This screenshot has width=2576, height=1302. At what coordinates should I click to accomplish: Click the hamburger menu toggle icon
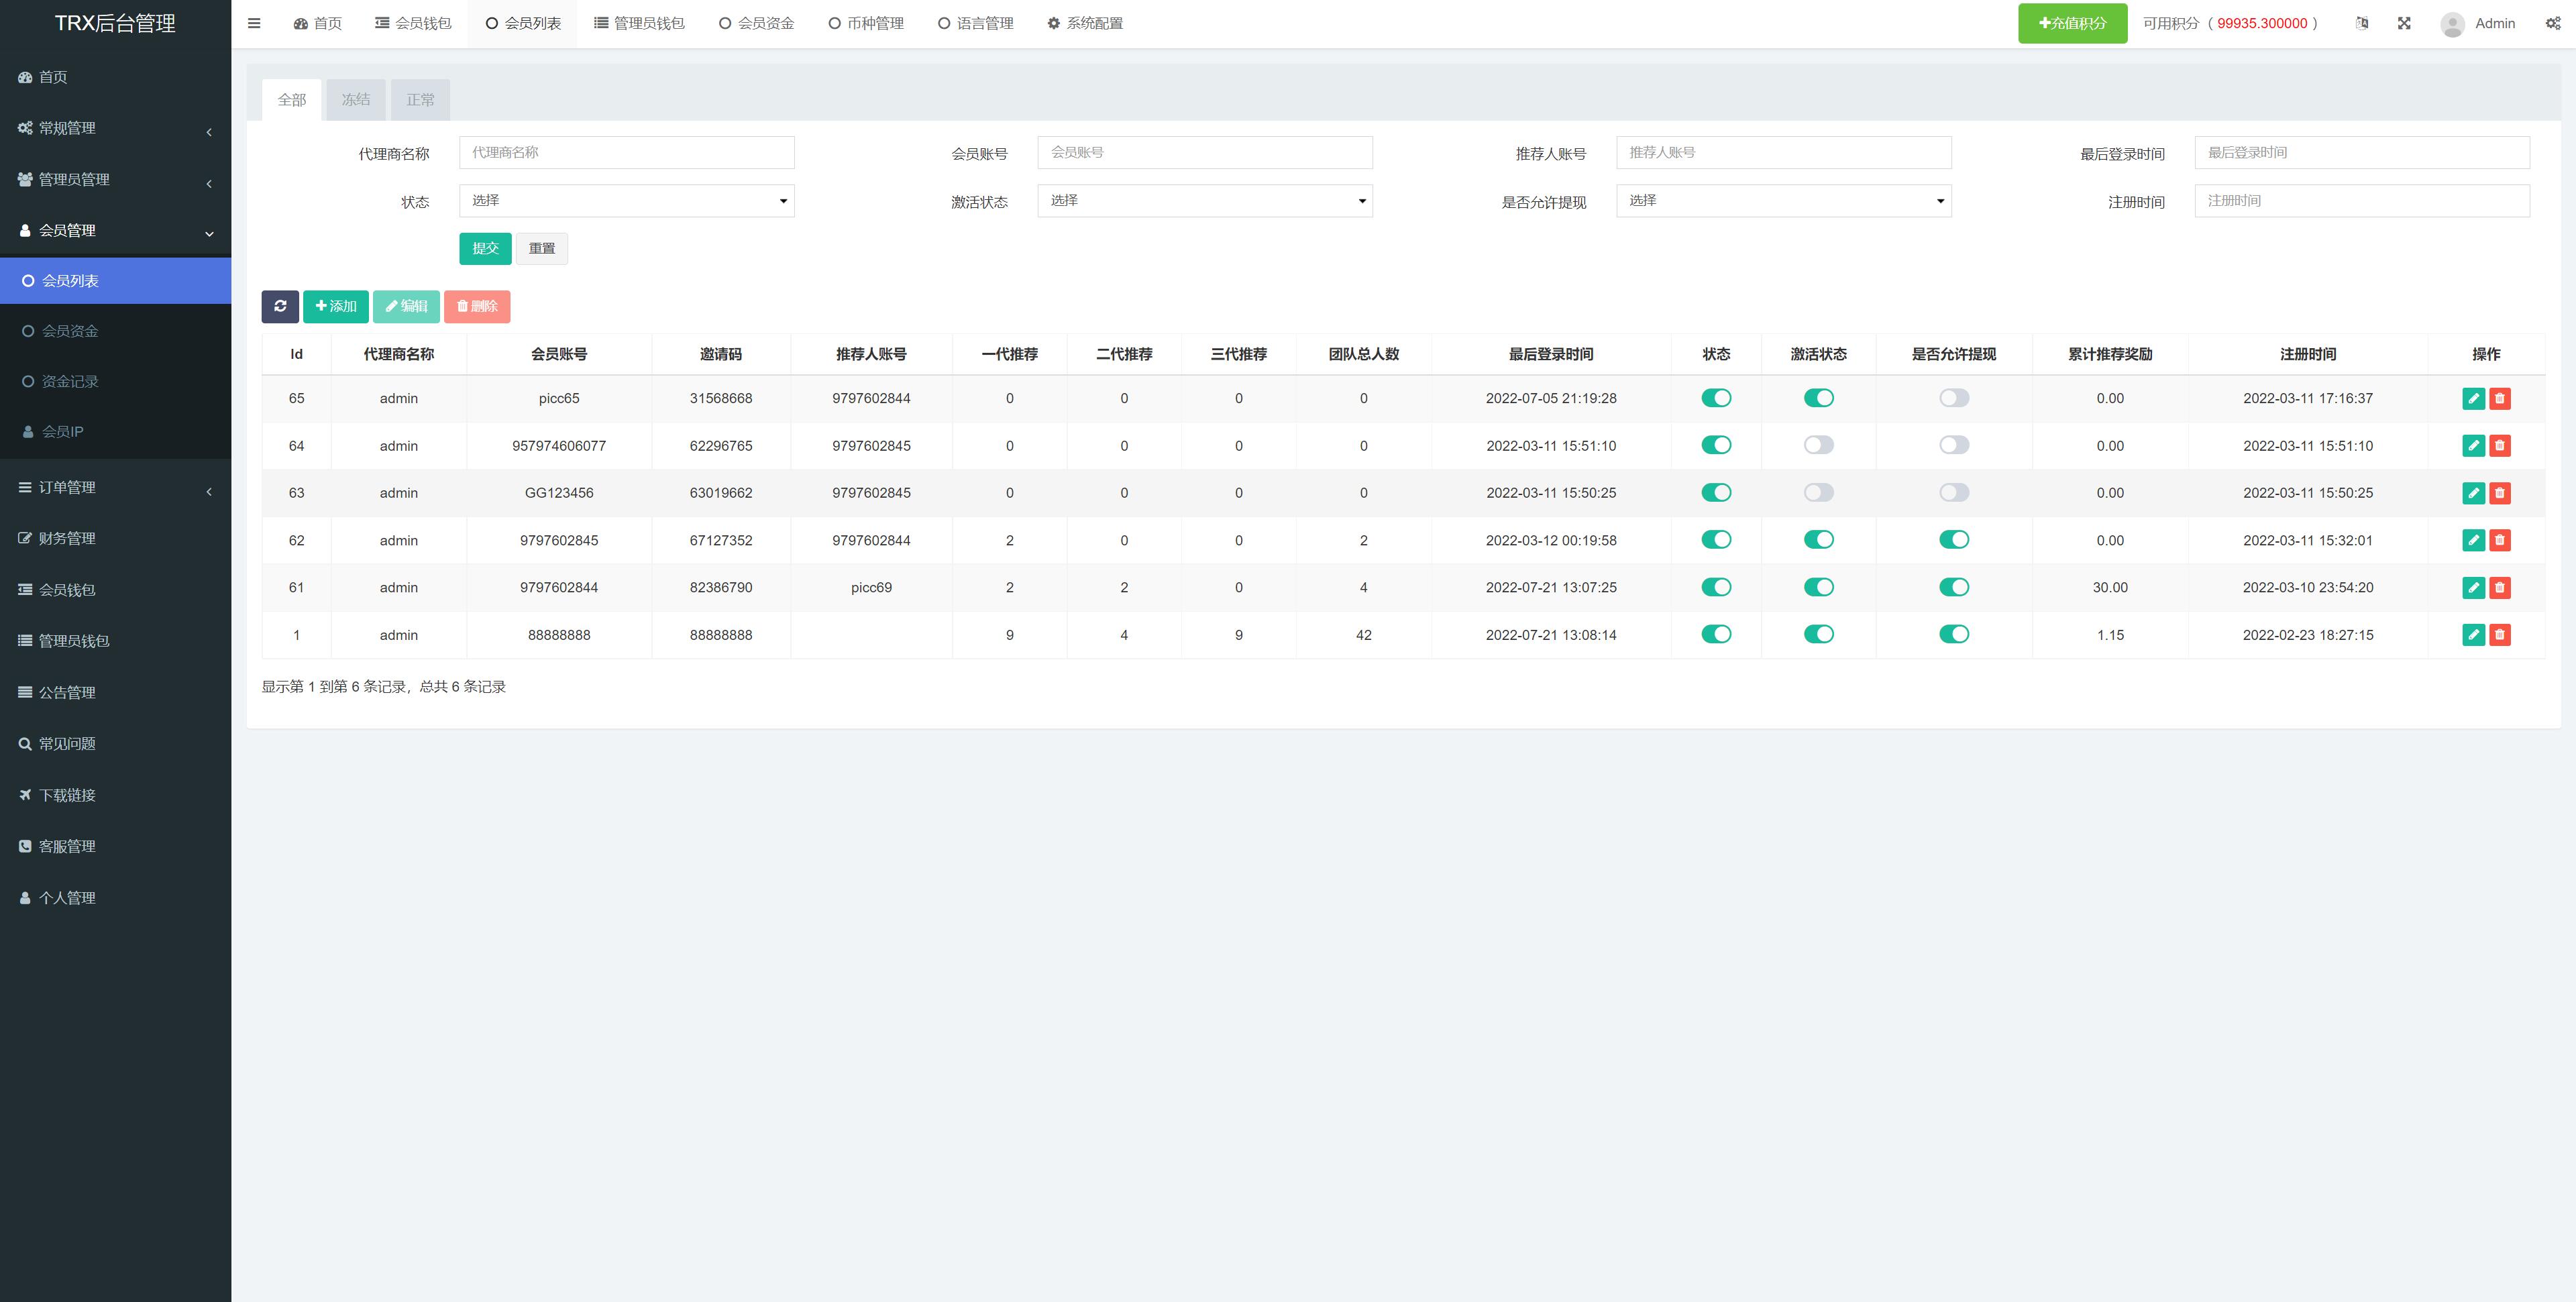254,23
